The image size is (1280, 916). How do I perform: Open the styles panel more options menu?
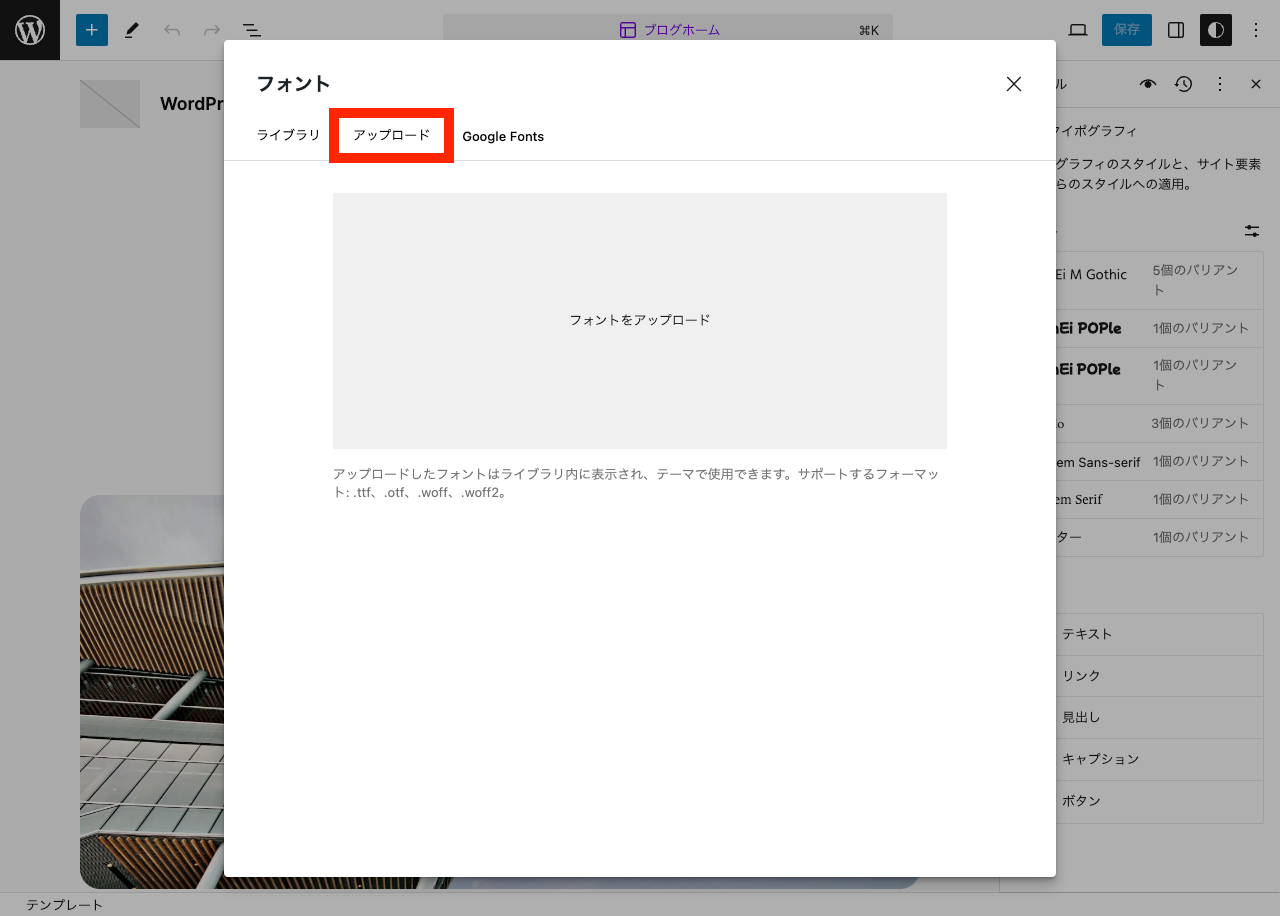(1220, 84)
